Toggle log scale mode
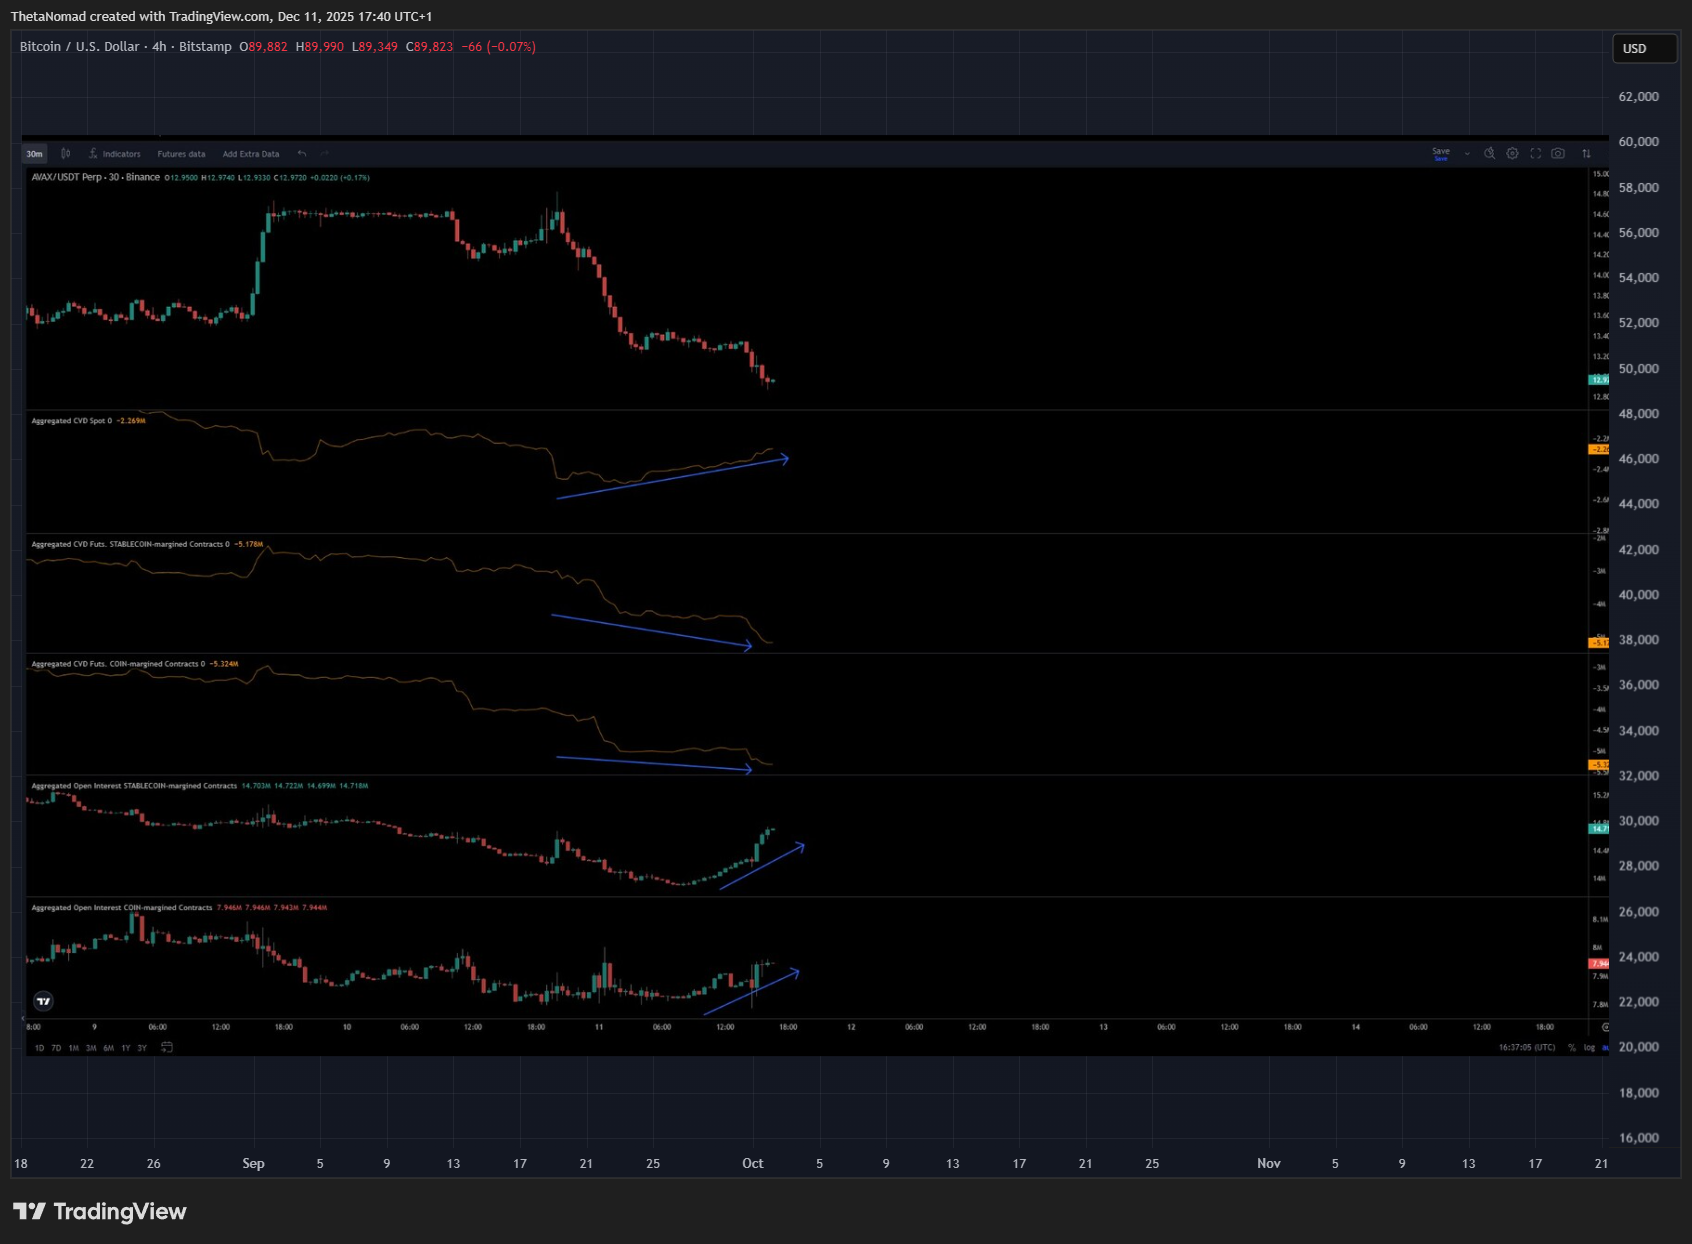Viewport: 1692px width, 1244px height. point(1589,1048)
